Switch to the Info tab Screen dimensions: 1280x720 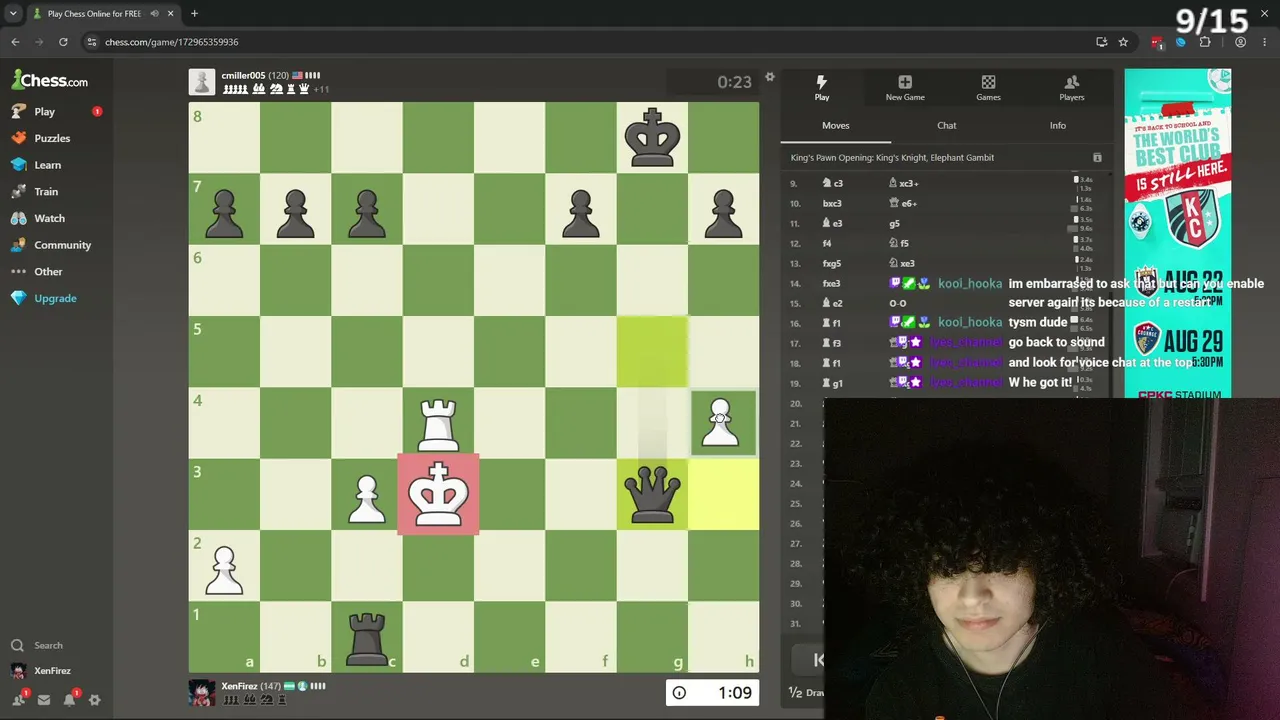[1058, 126]
